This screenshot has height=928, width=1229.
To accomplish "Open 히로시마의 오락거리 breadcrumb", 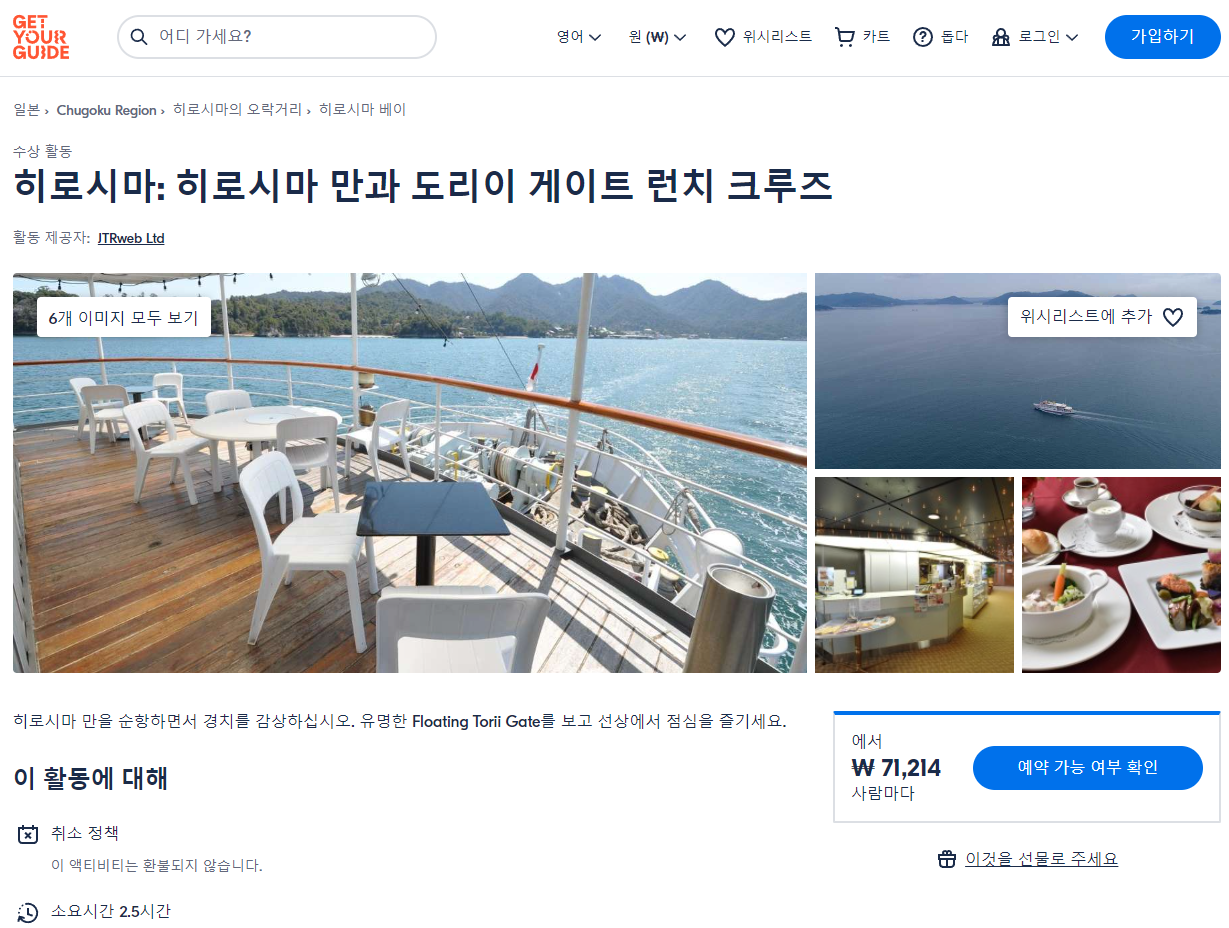I will coord(237,110).
